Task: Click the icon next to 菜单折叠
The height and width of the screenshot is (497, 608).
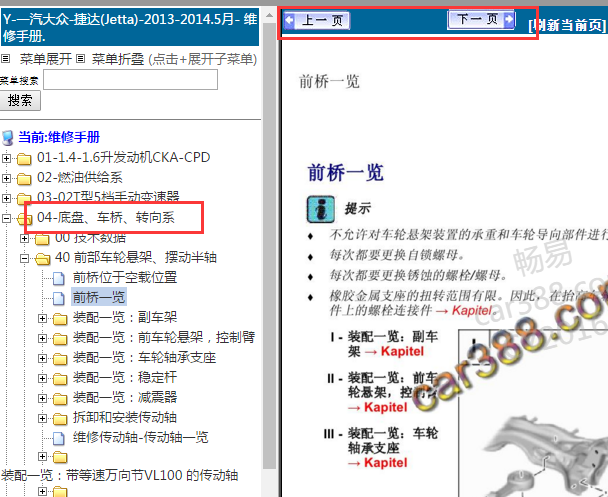Action: [x=80, y=59]
